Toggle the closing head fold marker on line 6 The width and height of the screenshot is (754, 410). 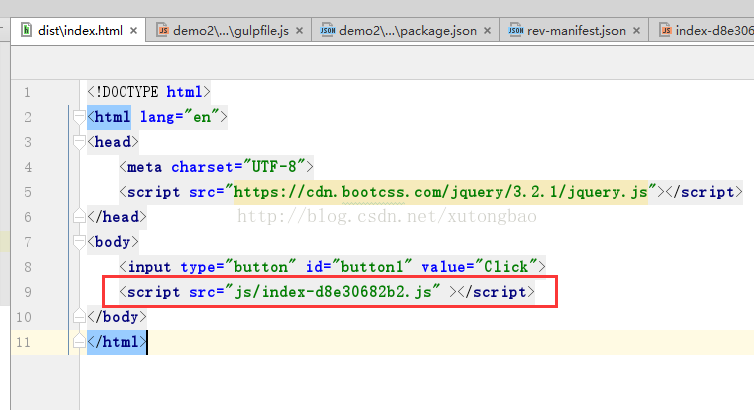tap(79, 217)
